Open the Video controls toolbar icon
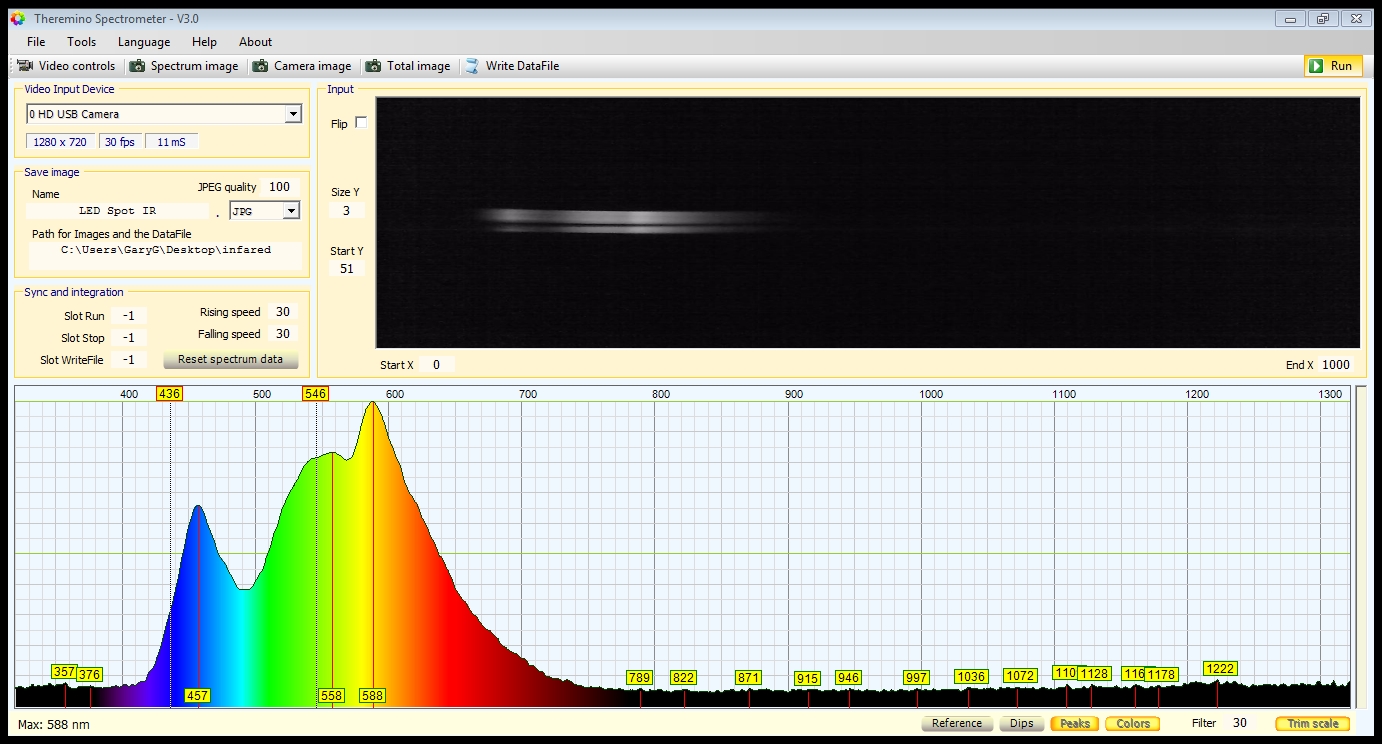 coord(25,66)
